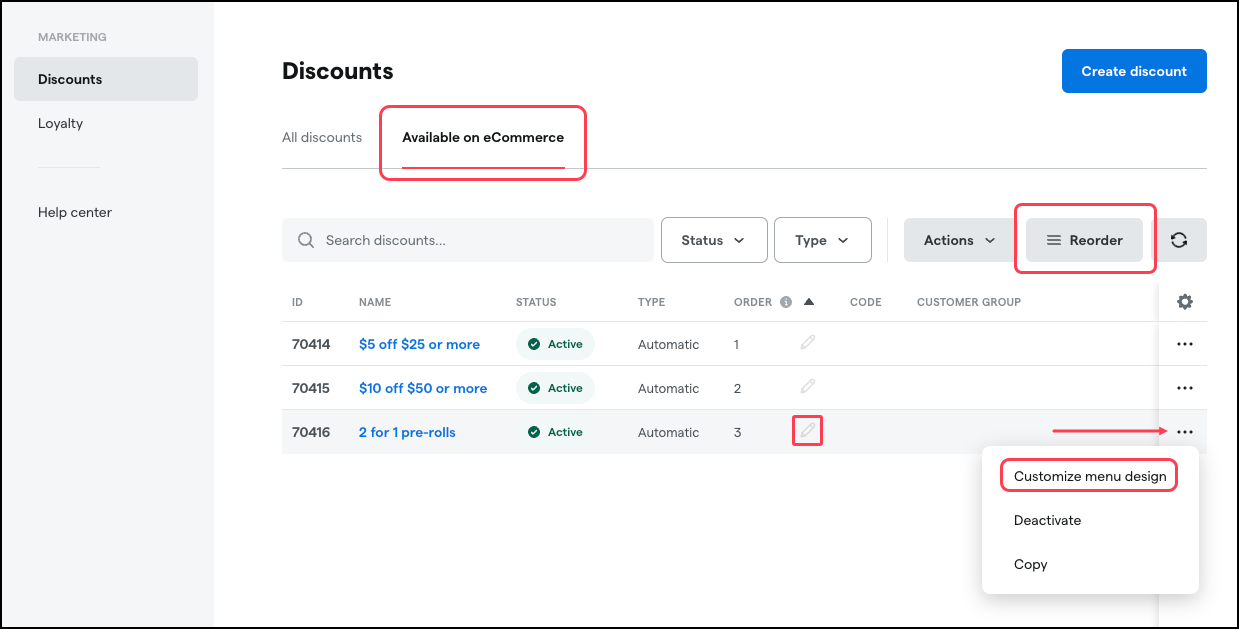Click the STATUS column header

(536, 302)
